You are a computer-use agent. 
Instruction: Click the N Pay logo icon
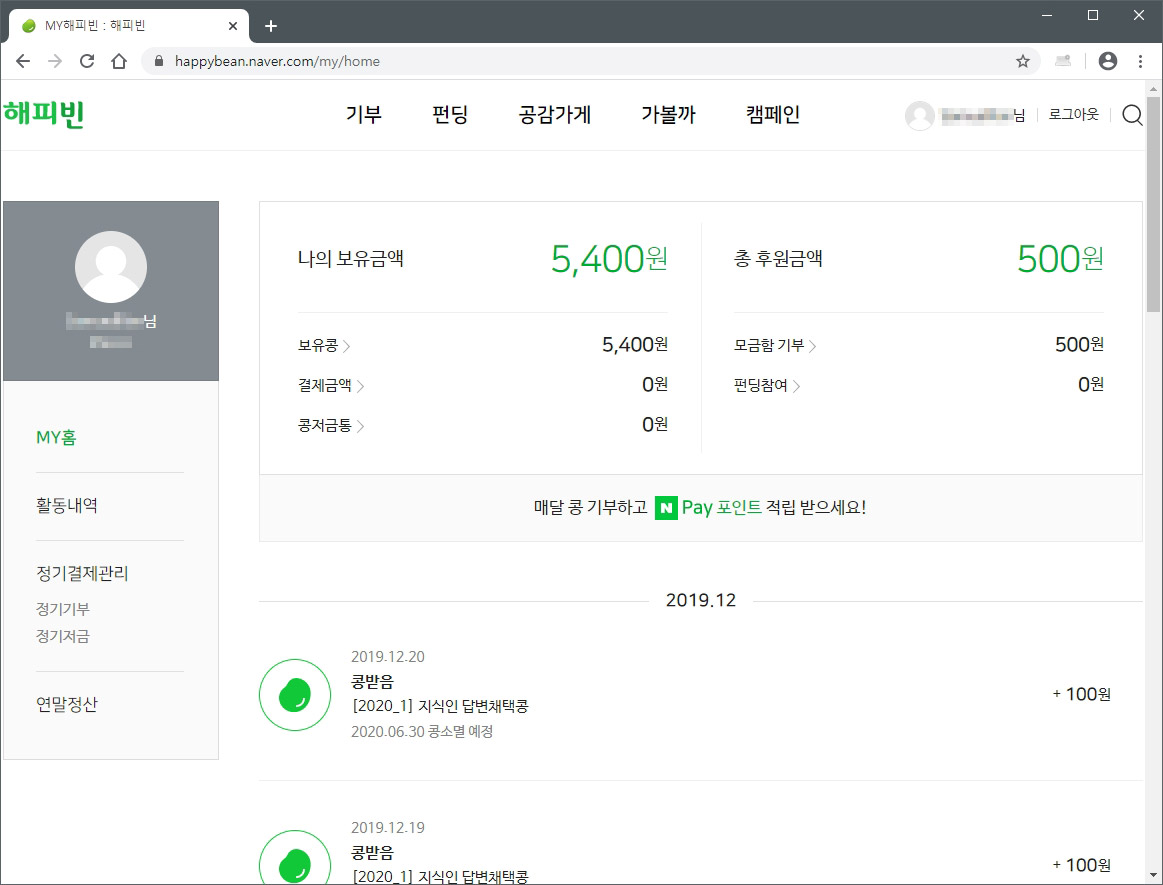[666, 507]
